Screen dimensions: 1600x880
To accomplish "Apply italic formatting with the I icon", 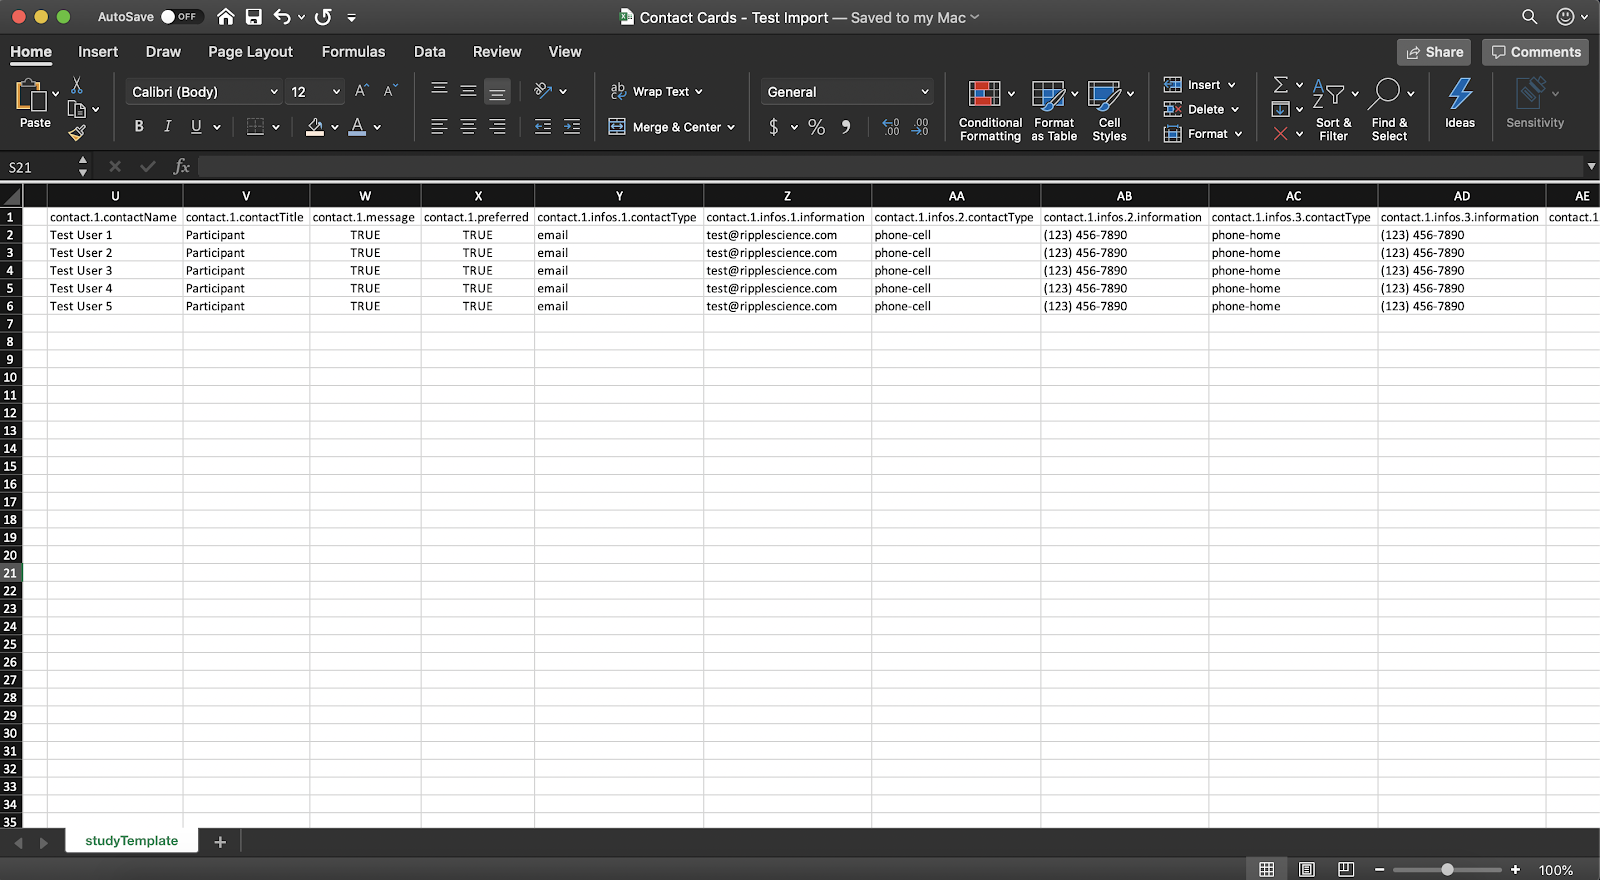I will (167, 127).
